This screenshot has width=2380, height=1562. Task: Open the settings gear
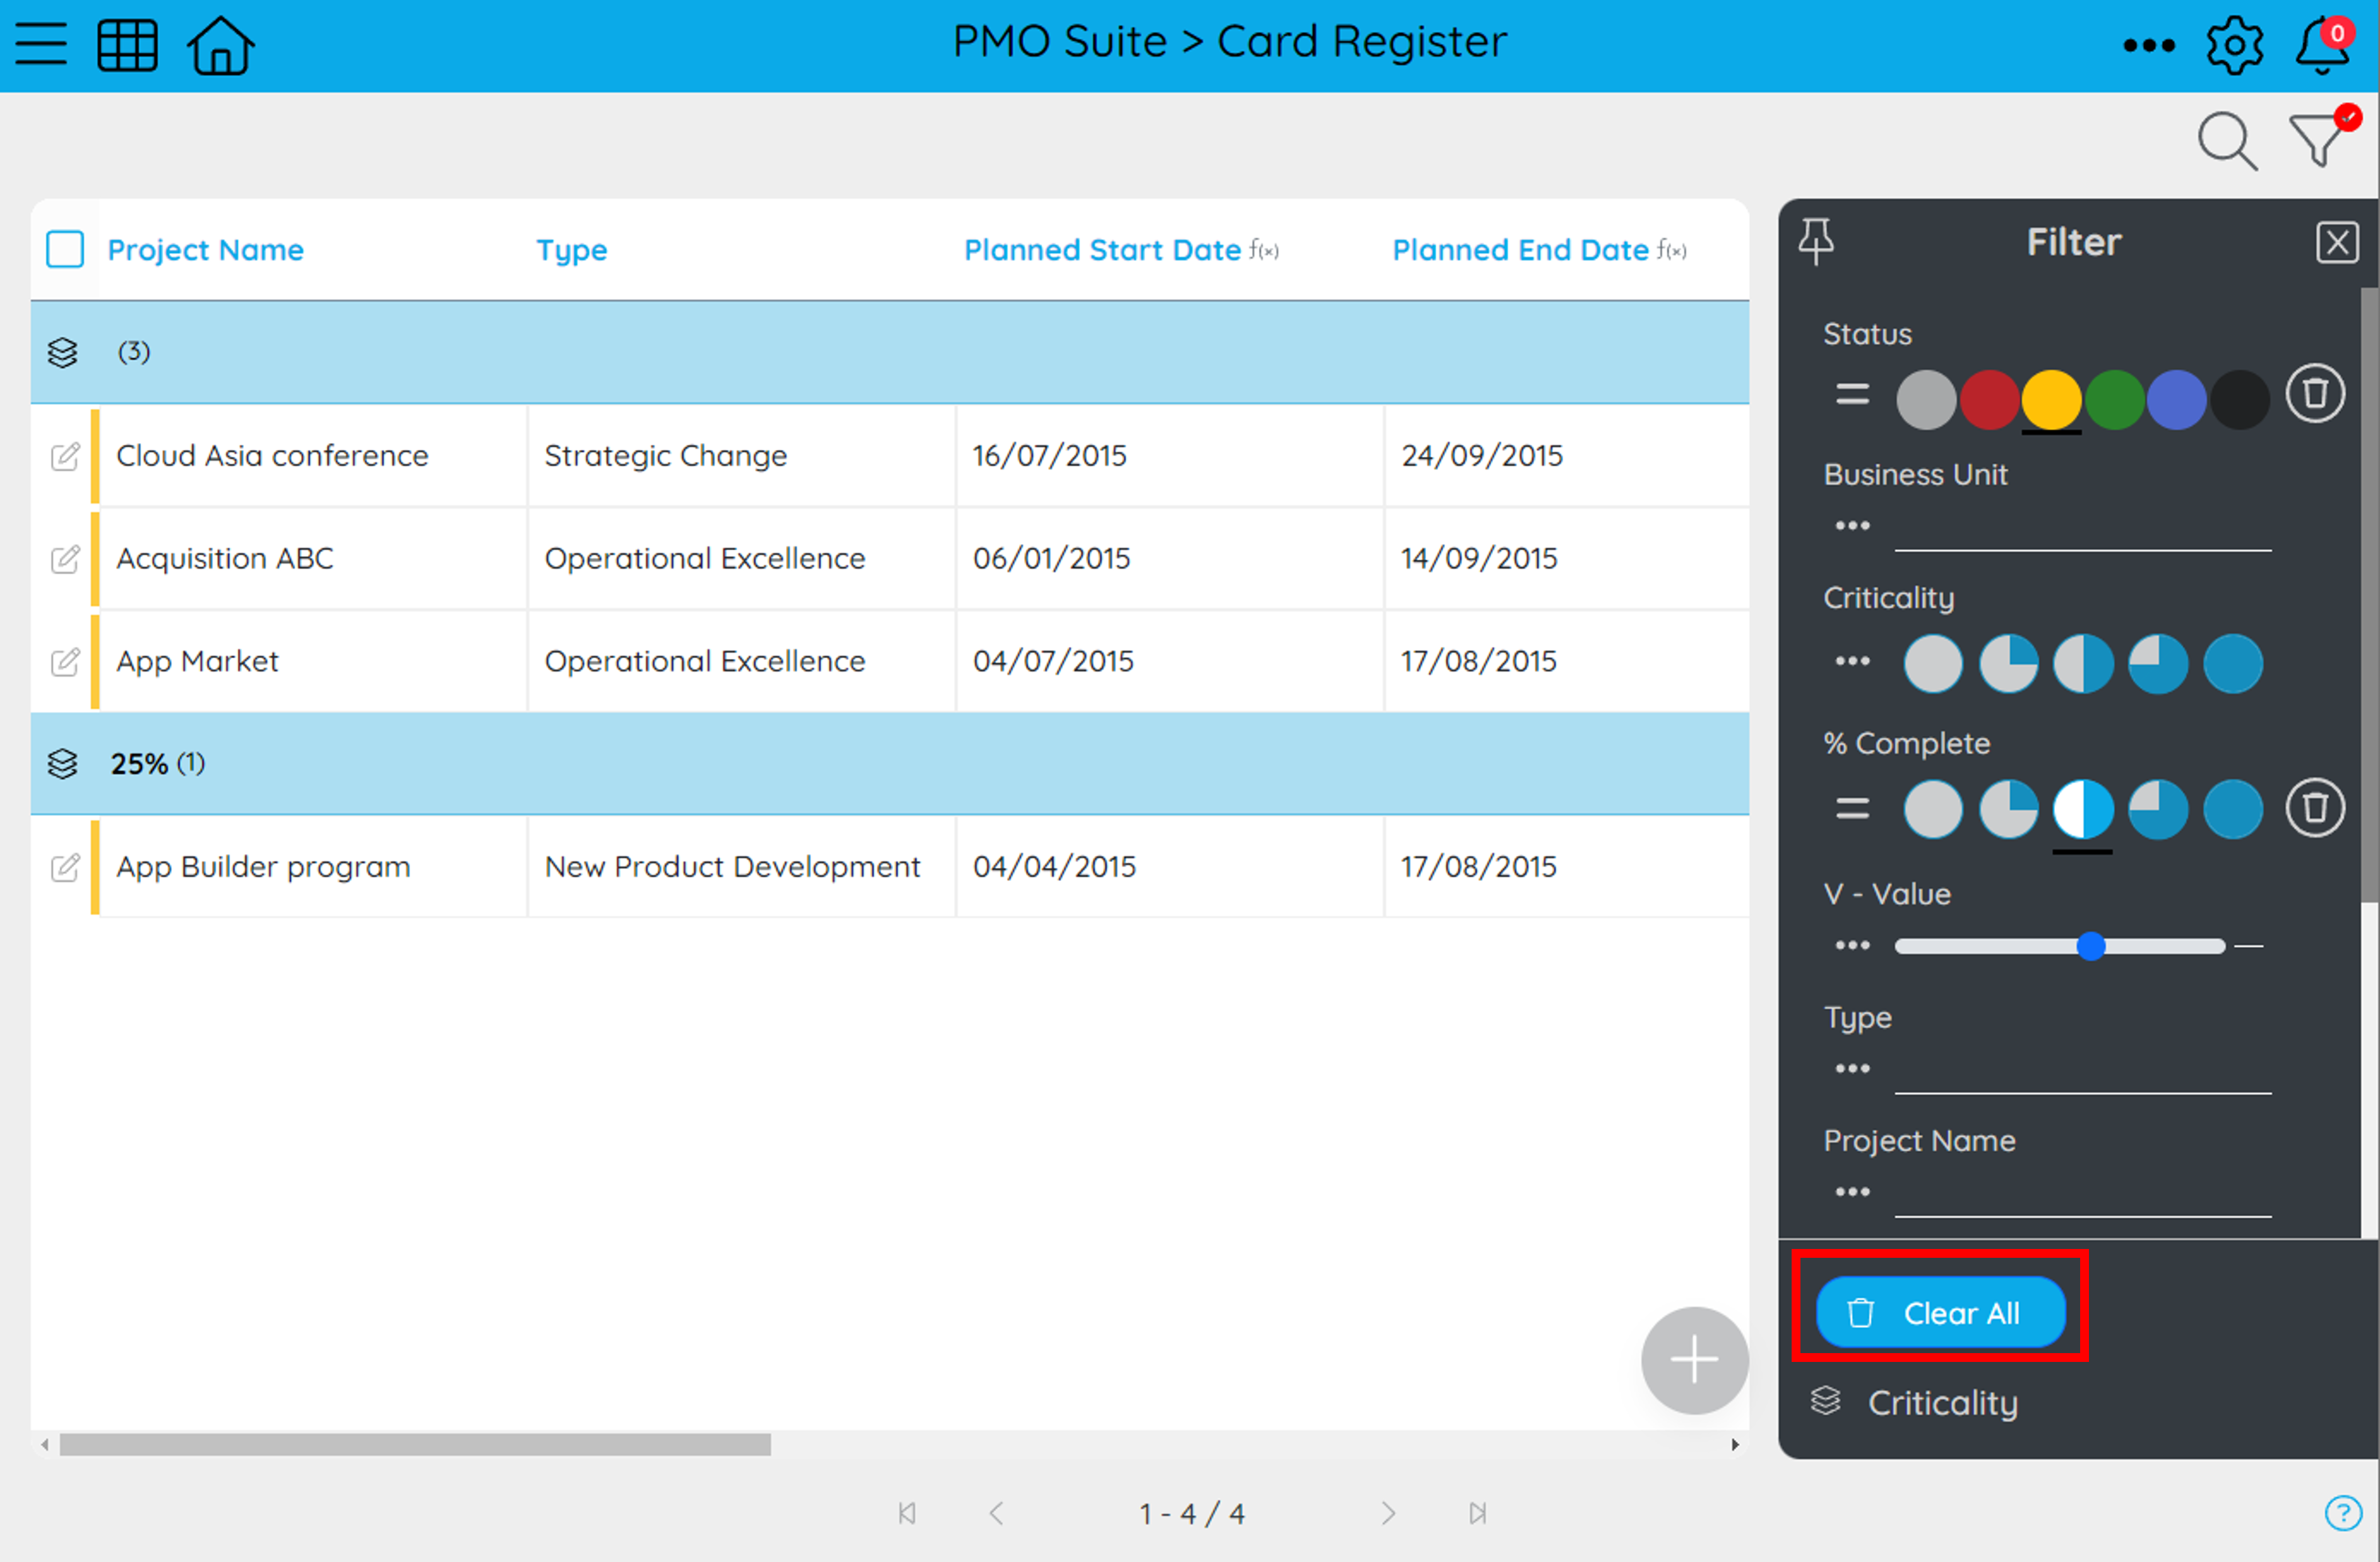coord(2234,45)
